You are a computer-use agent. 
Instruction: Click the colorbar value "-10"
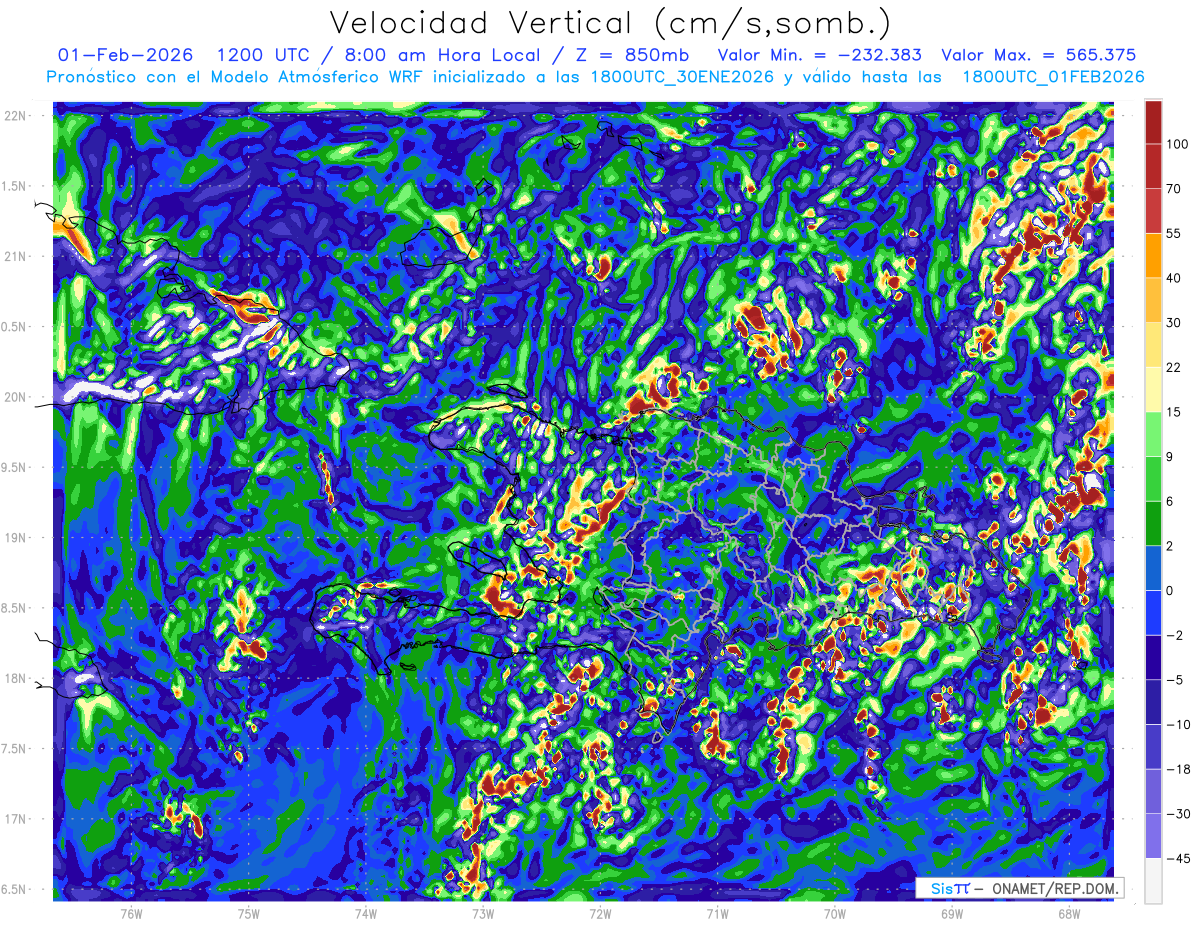[x=1177, y=724]
